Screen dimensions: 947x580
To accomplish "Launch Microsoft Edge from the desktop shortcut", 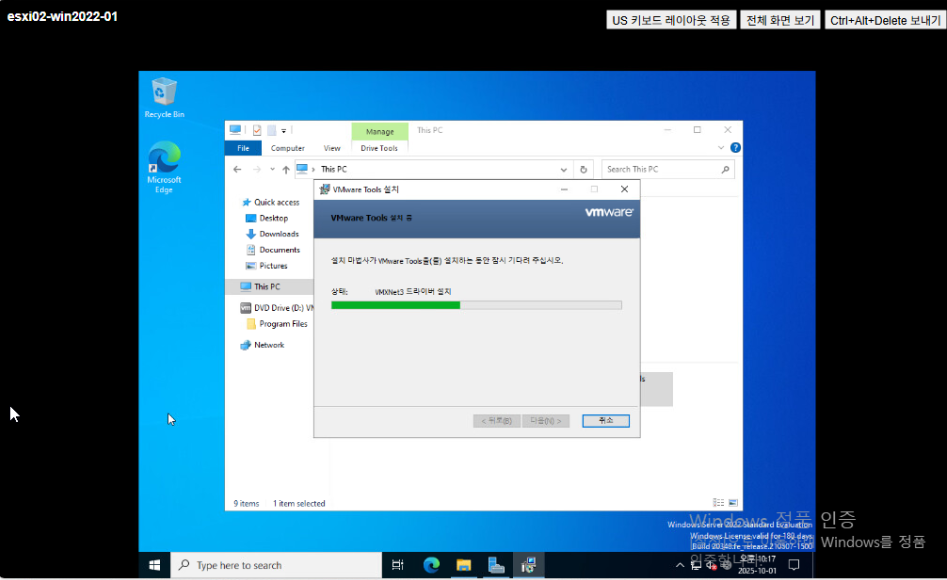I will point(164,167).
